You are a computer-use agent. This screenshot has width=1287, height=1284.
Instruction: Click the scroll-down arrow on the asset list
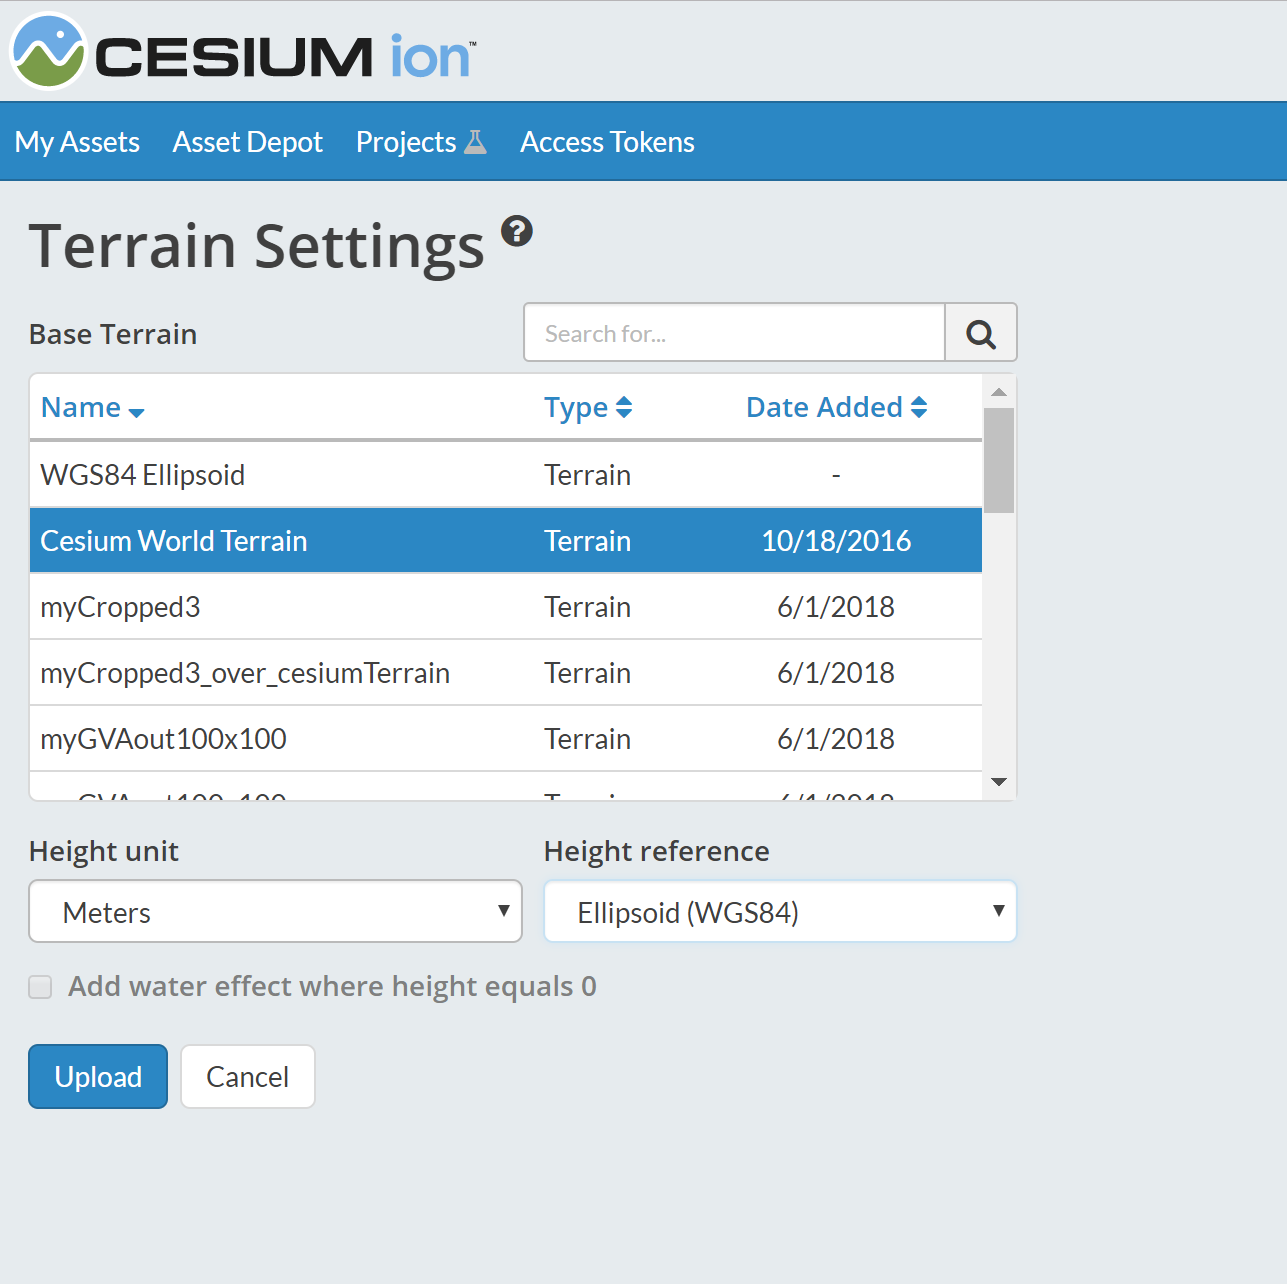point(999,783)
